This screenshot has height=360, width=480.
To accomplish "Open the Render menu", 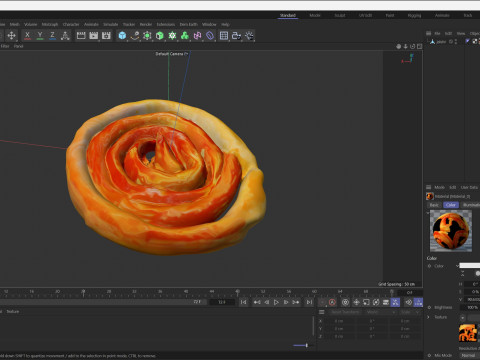I will pyautogui.click(x=146, y=24).
